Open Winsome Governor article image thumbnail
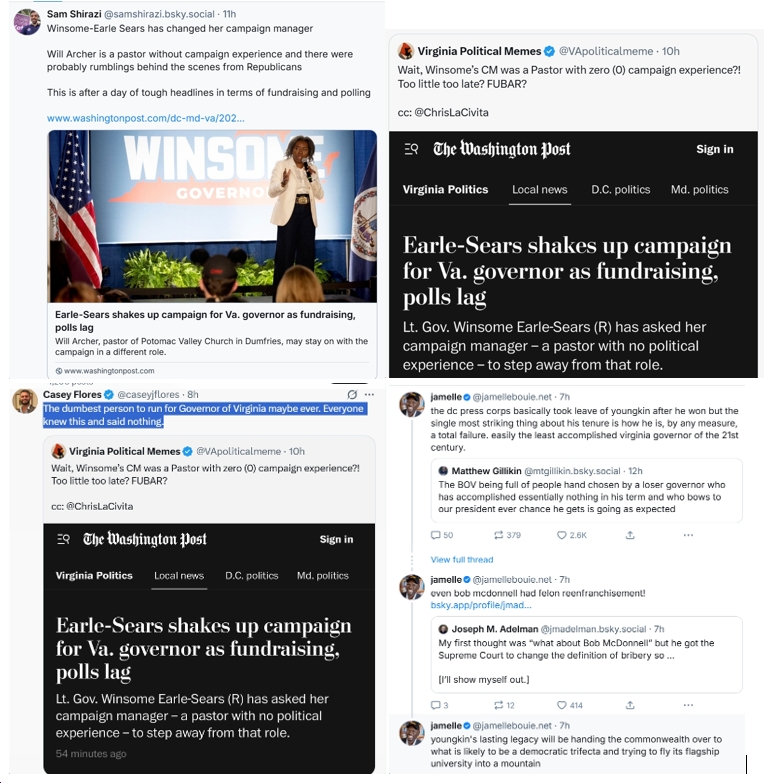The image size is (765, 783). pyautogui.click(x=212, y=216)
